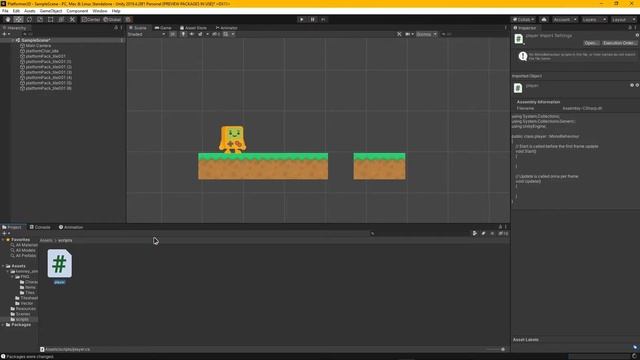Toggle the Hierarchy panel lock
640x360 pixels.
coord(116,28)
